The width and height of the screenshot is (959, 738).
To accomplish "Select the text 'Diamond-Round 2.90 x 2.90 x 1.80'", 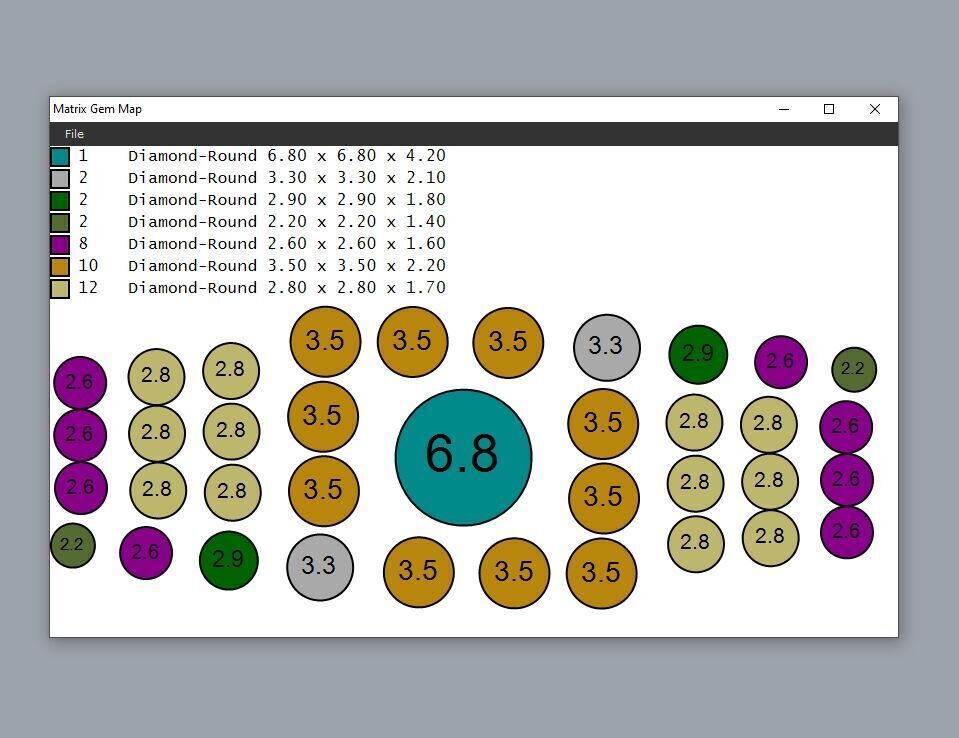I will [287, 200].
